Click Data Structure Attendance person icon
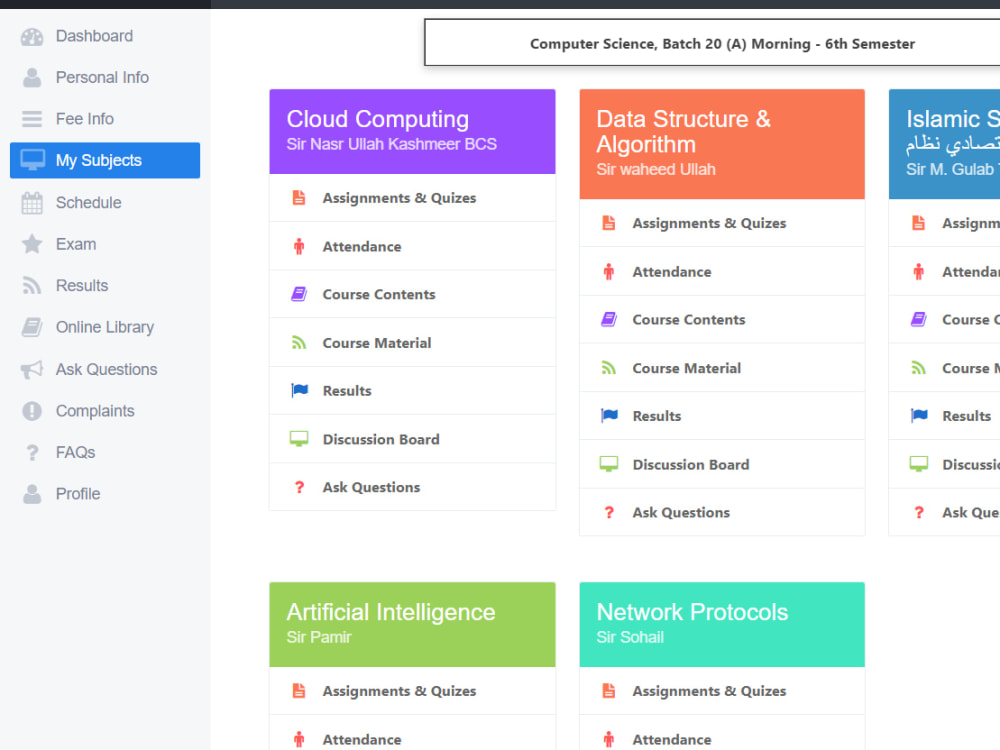1000x750 pixels. [x=608, y=272]
